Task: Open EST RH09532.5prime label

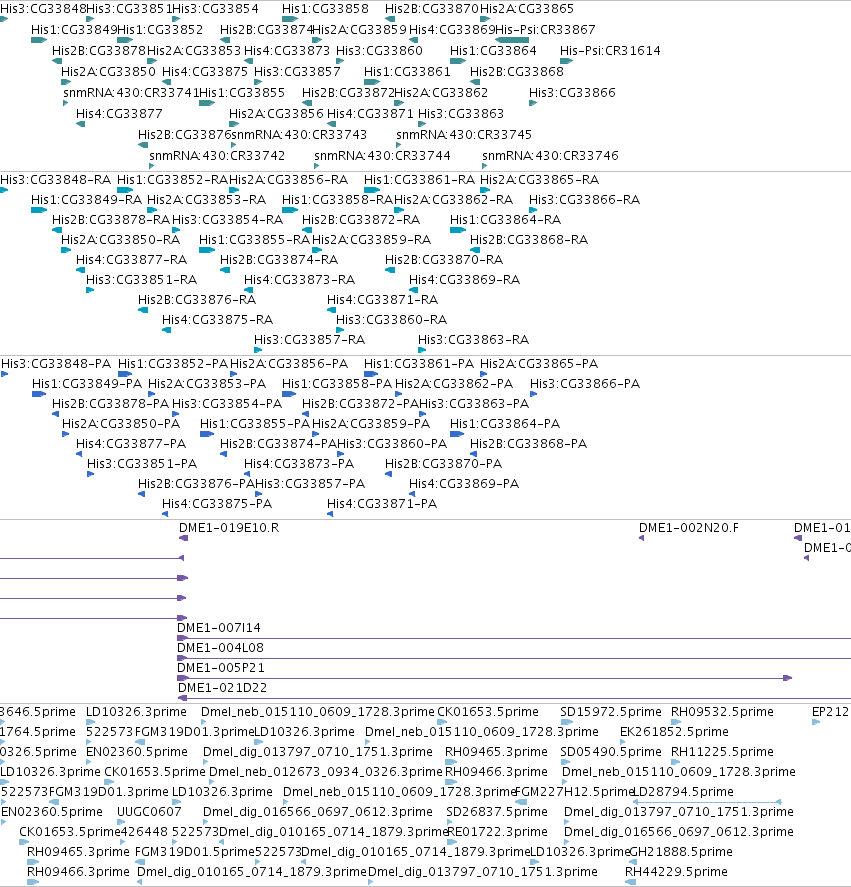Action: [x=721, y=711]
